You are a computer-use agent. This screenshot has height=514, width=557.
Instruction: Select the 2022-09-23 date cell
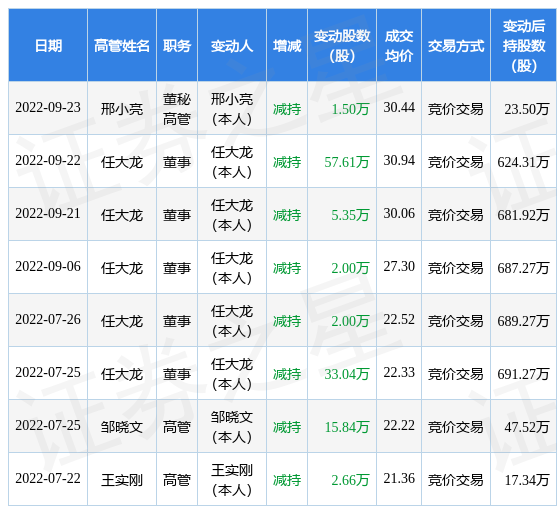pyautogui.click(x=48, y=108)
